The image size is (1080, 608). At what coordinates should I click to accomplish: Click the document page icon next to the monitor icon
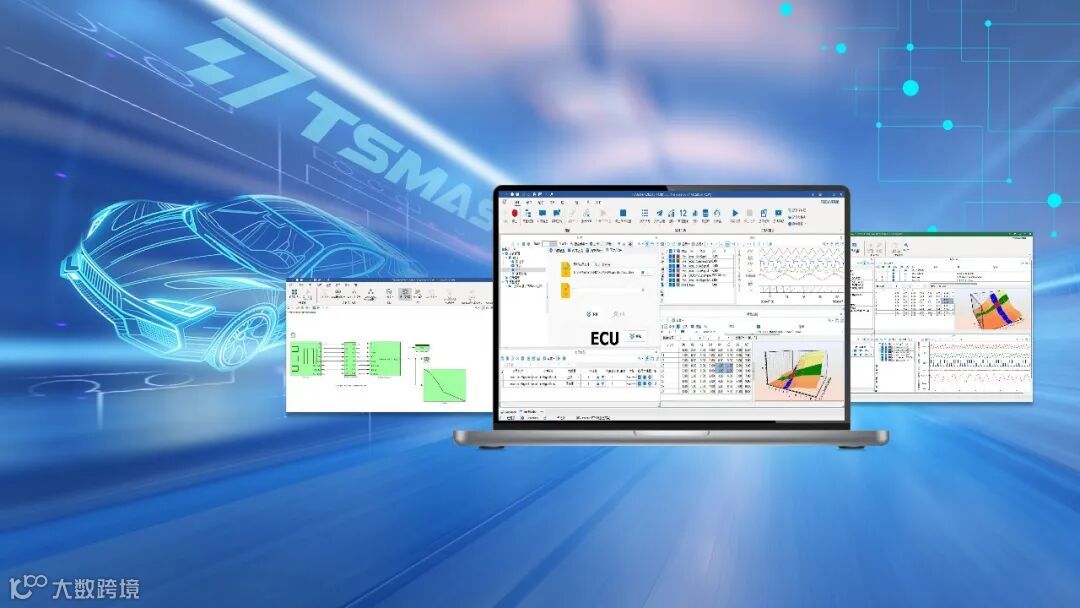763,213
